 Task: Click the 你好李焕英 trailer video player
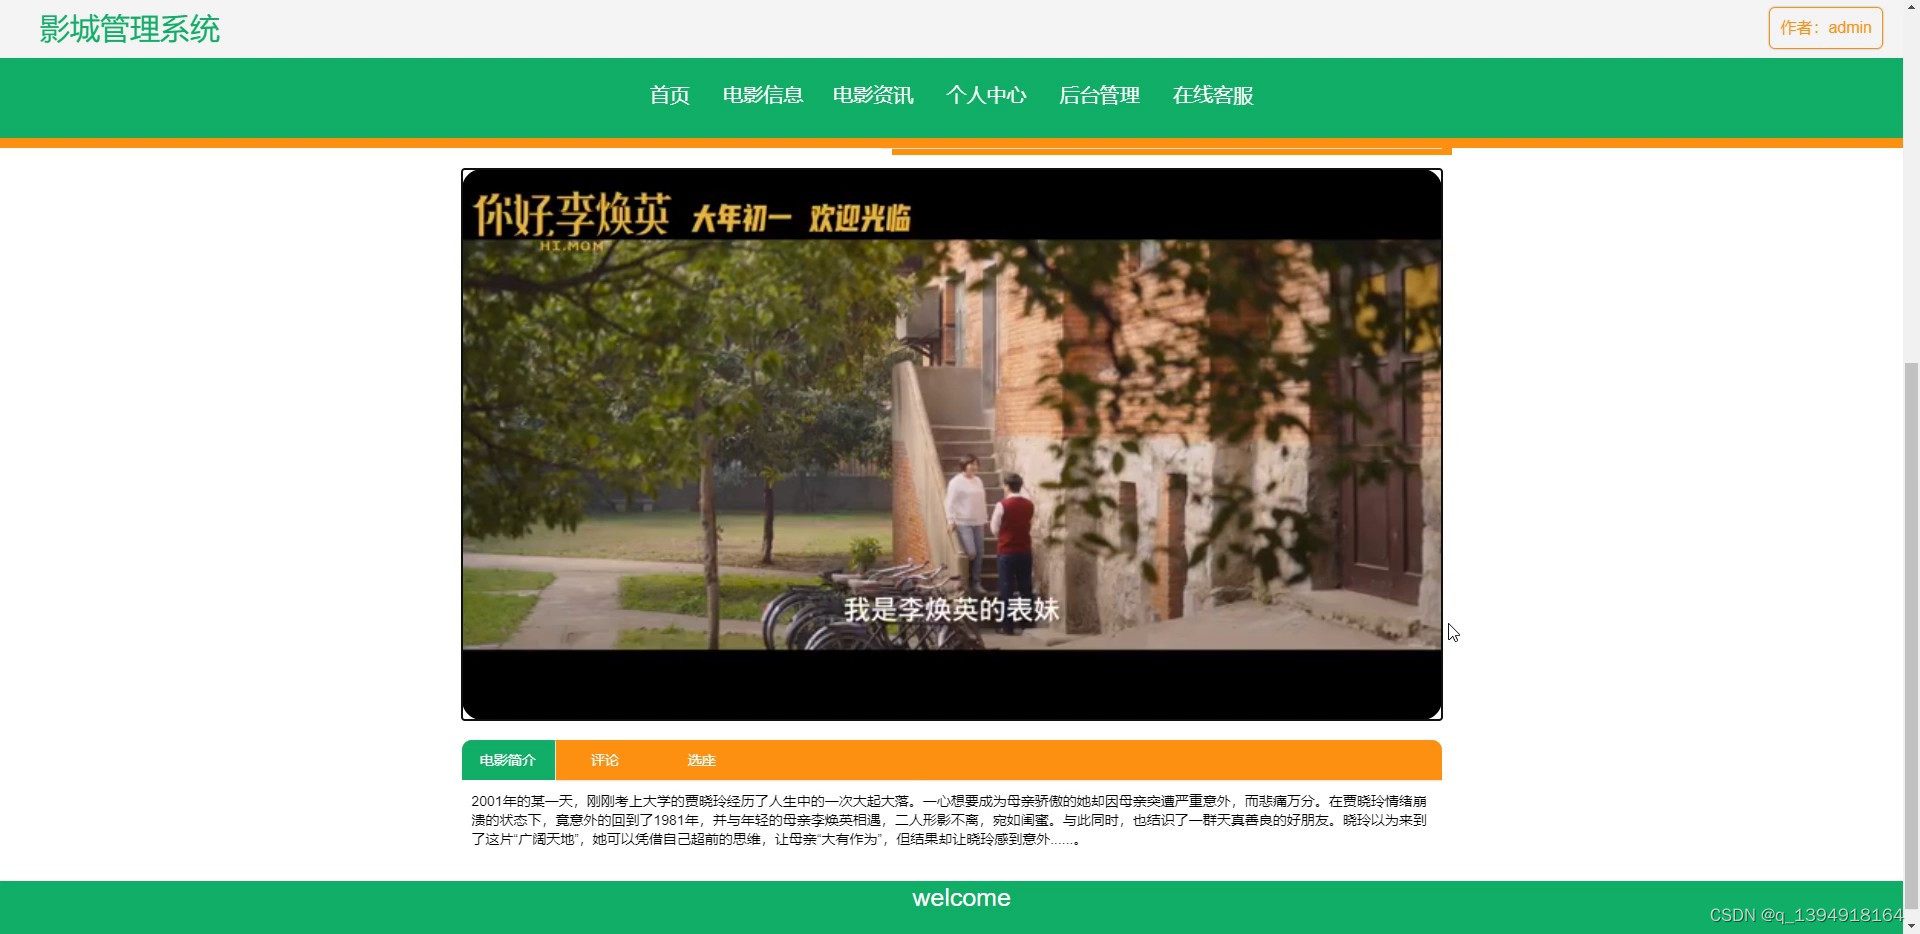pyautogui.click(x=951, y=444)
